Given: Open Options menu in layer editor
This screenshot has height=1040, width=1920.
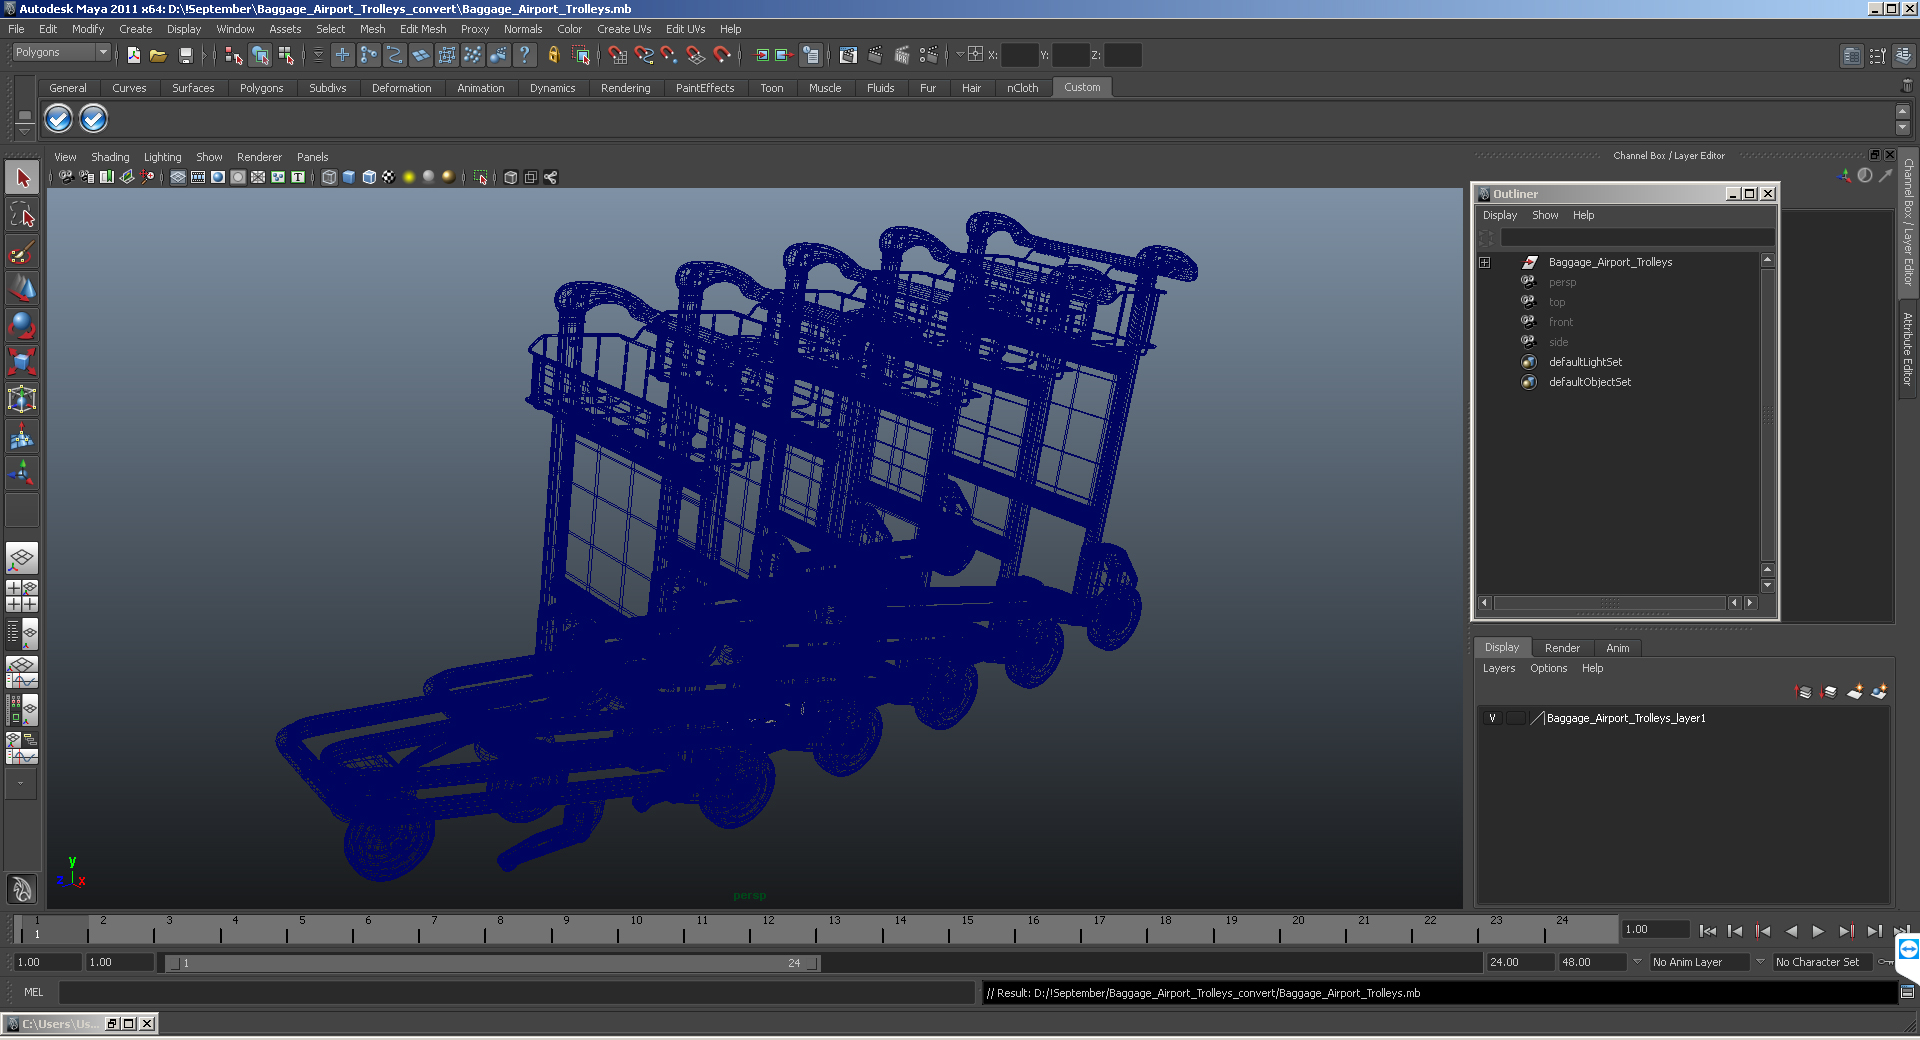Looking at the screenshot, I should coord(1548,668).
